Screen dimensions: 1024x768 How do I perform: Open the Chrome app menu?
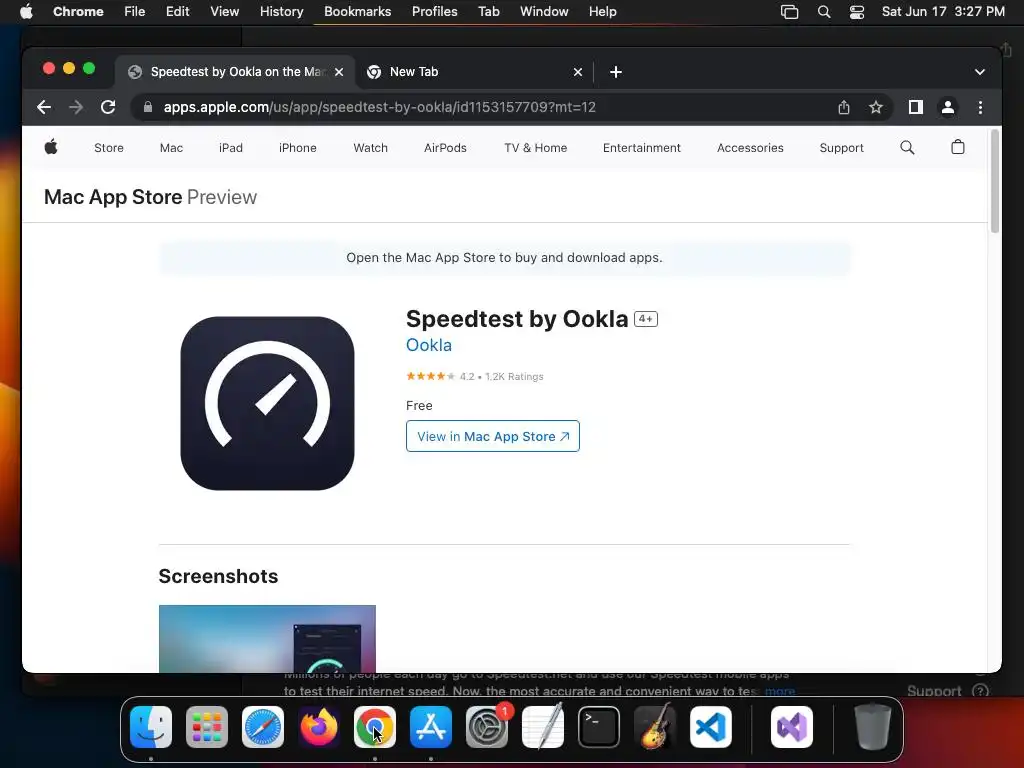[x=78, y=11]
